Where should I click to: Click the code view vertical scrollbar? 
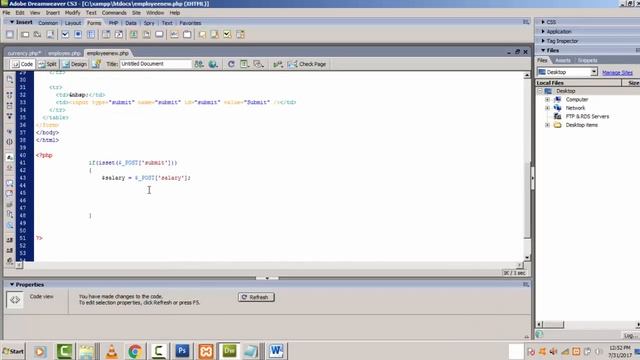(527, 167)
